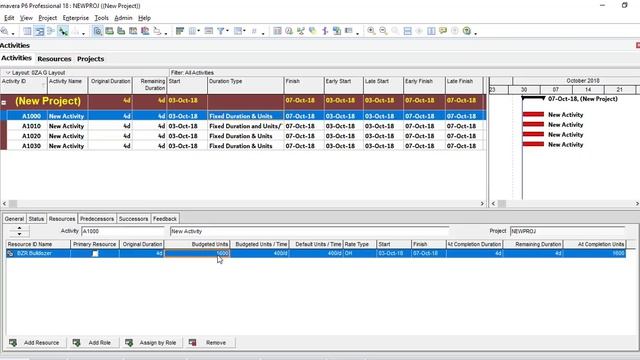The width and height of the screenshot is (640, 360).
Task: Open the Columns settings icon
Action: (x=192, y=31)
